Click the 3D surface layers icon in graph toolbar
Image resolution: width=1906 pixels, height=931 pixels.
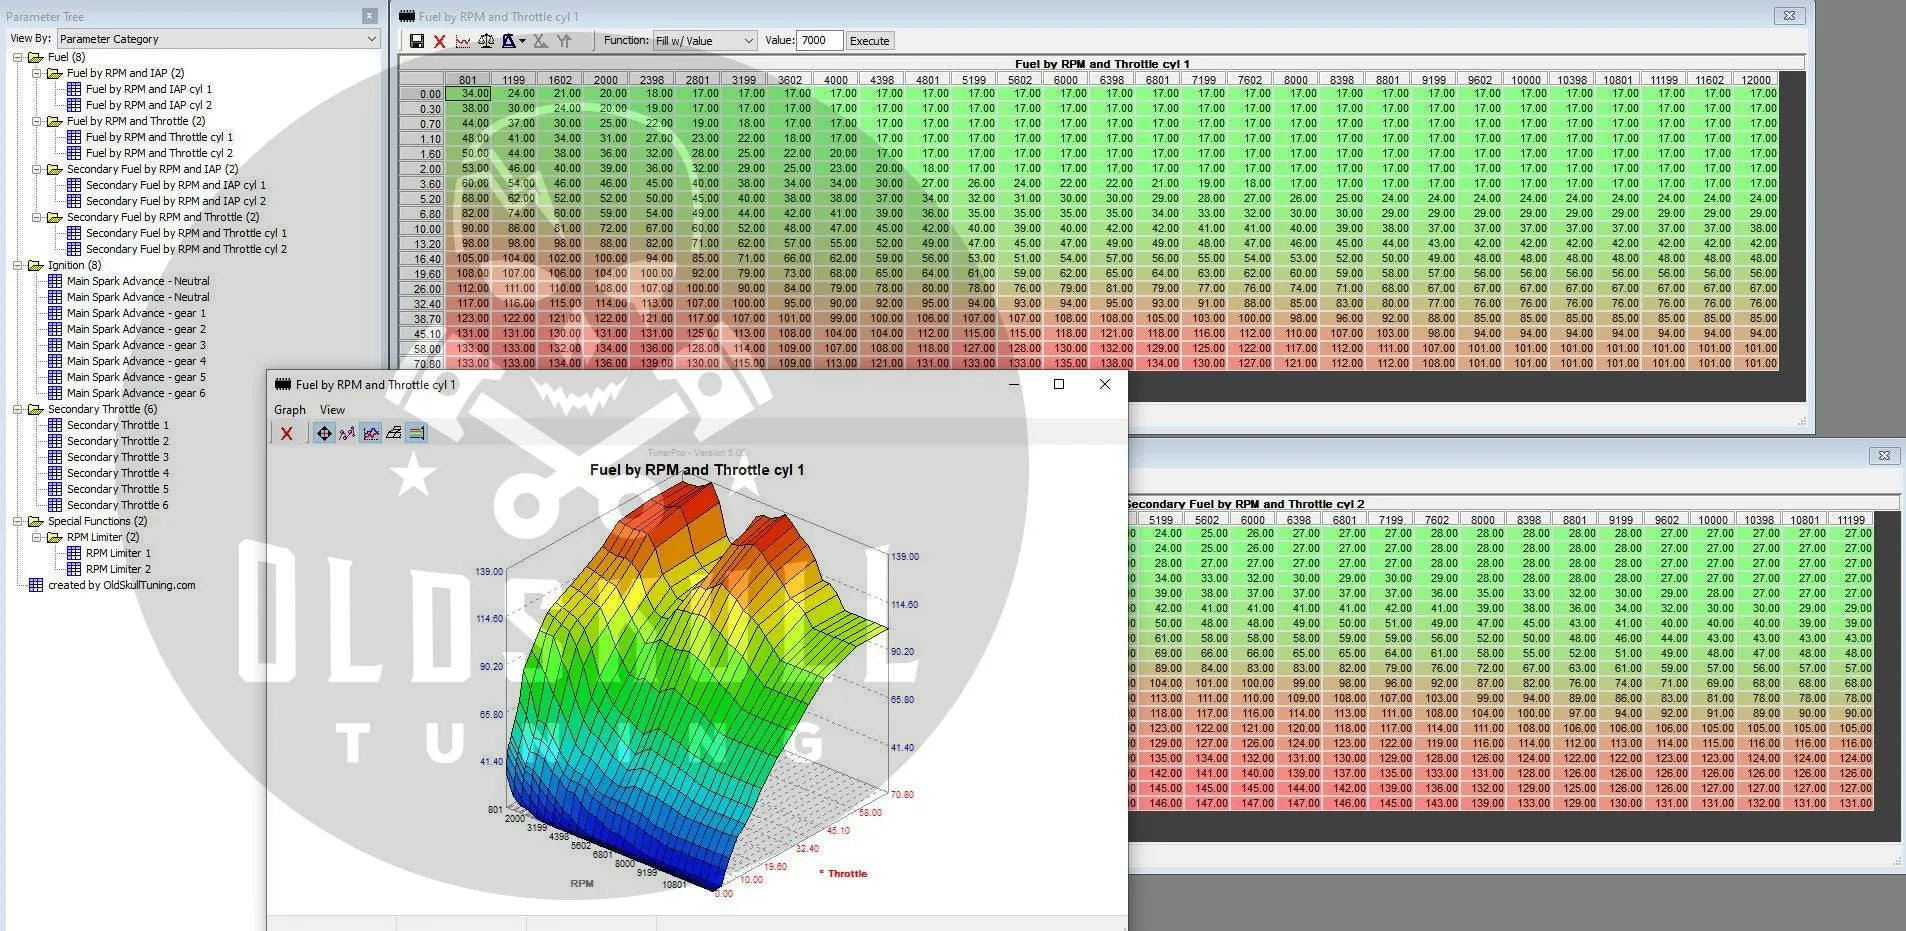pos(394,433)
